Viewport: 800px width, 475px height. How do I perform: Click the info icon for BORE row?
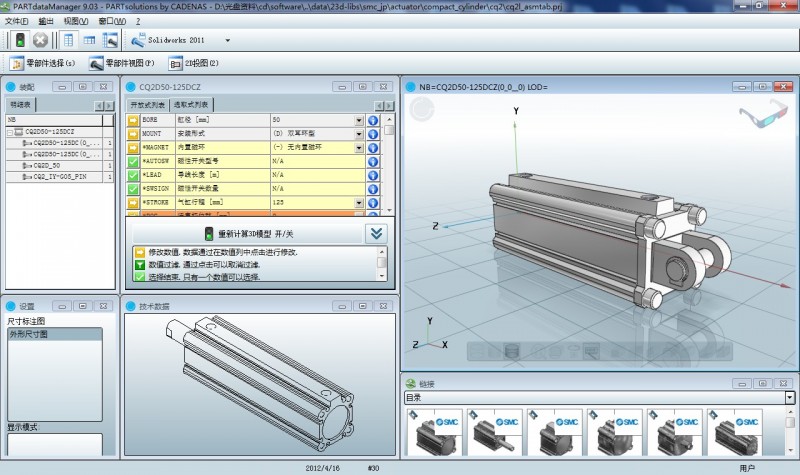(372, 120)
